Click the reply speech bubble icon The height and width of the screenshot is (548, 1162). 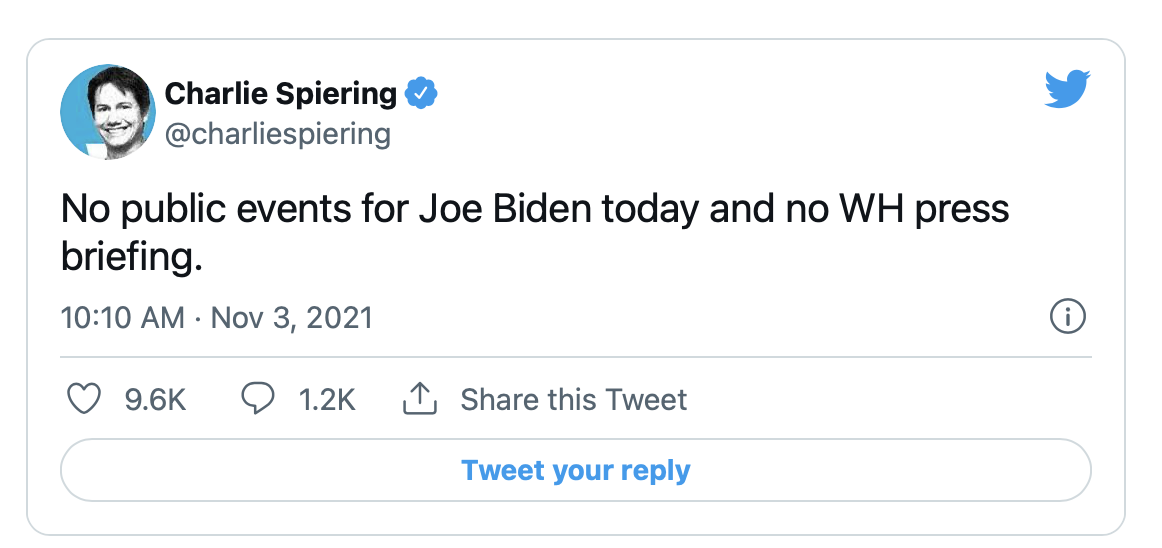(258, 400)
